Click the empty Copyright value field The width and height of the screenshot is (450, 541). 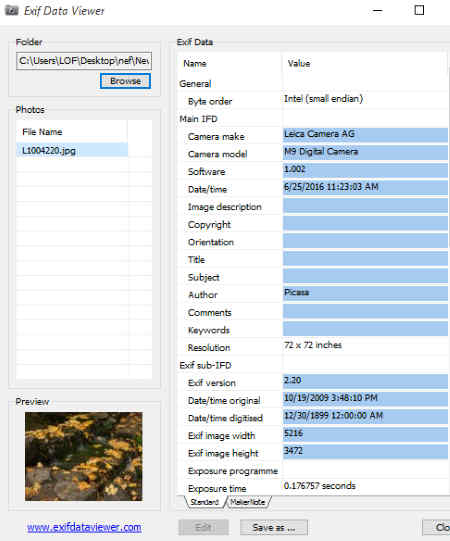tap(365, 223)
